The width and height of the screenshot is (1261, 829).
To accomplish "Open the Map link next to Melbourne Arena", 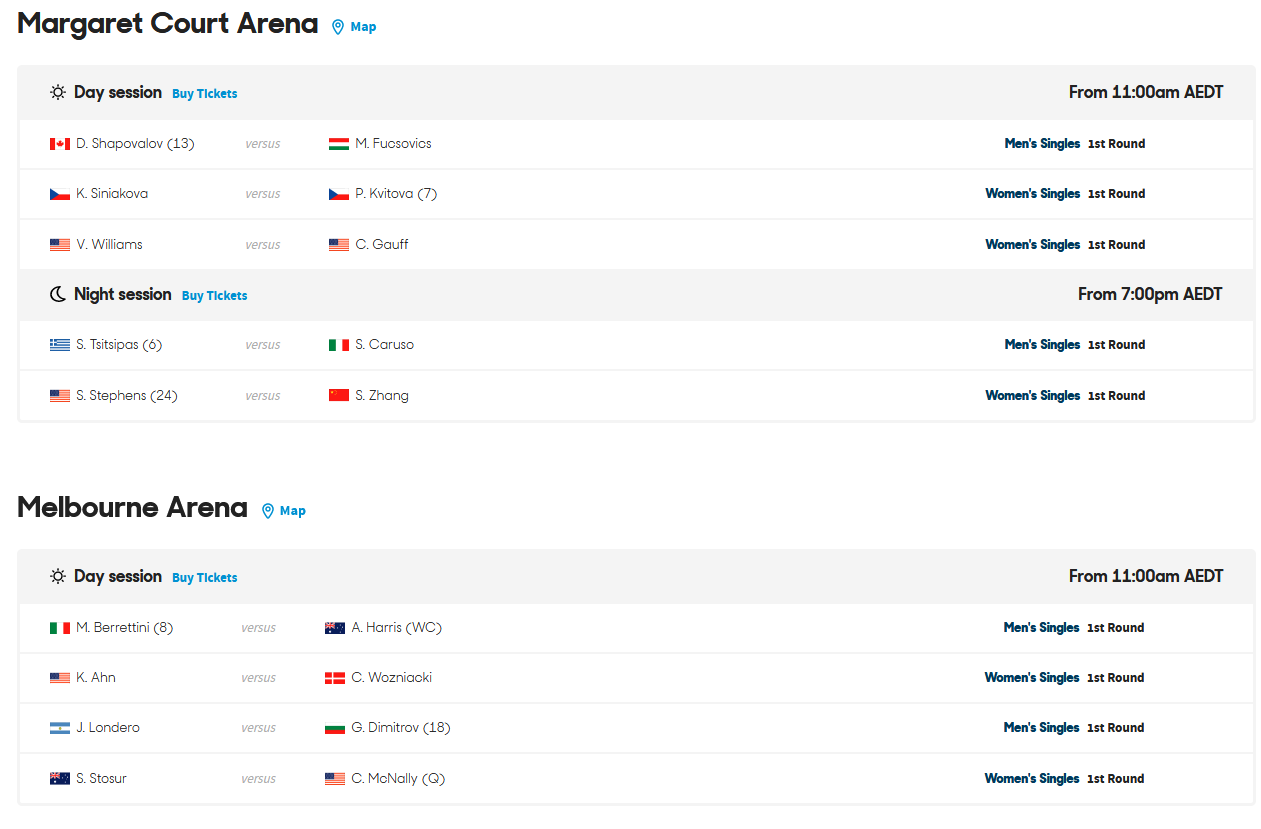I will click(293, 511).
